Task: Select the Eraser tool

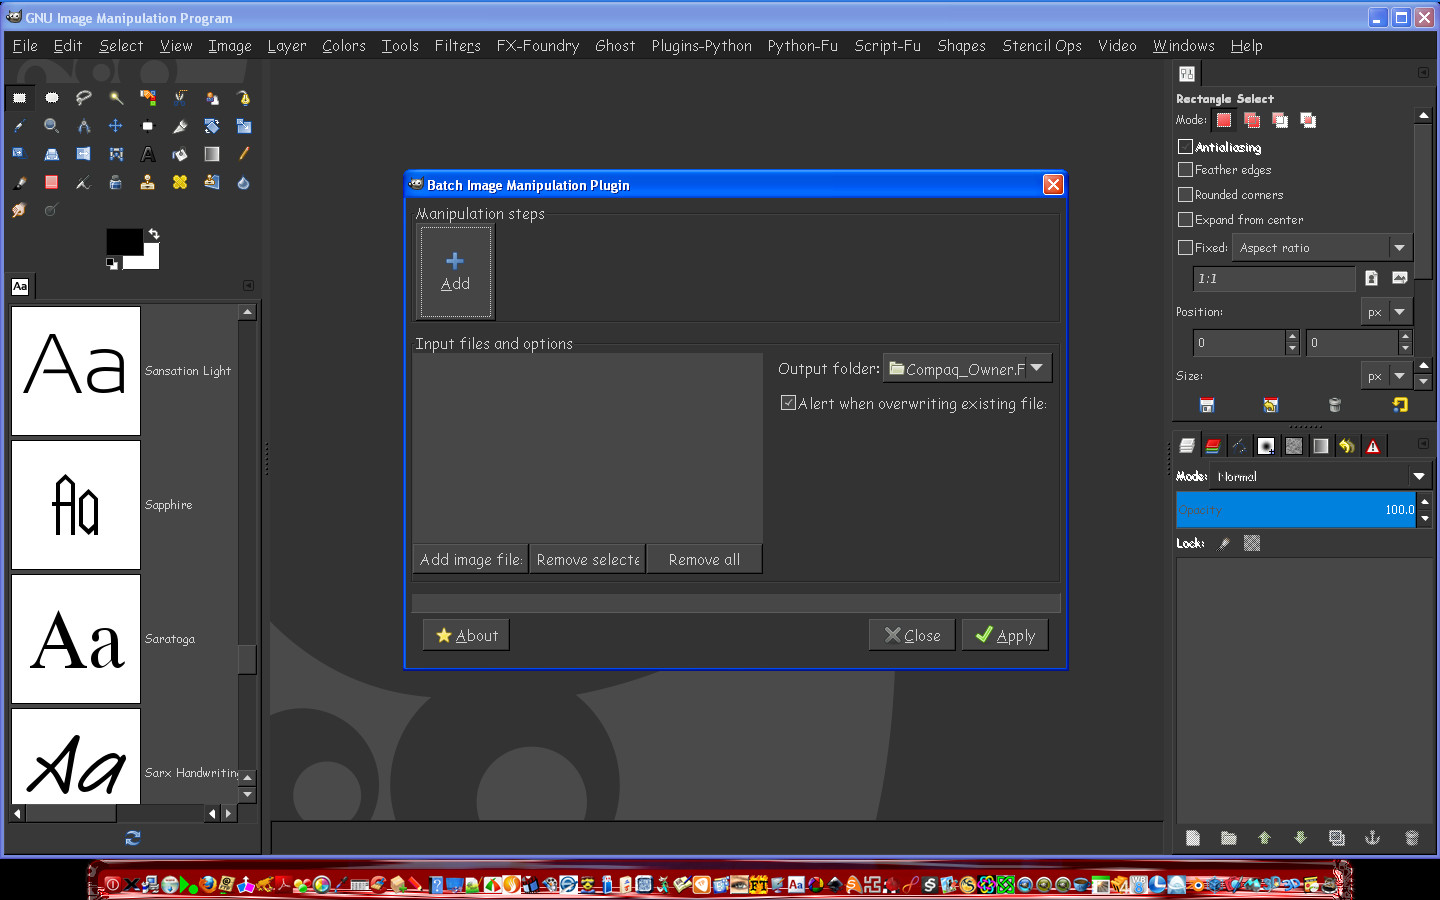Action: (51, 182)
